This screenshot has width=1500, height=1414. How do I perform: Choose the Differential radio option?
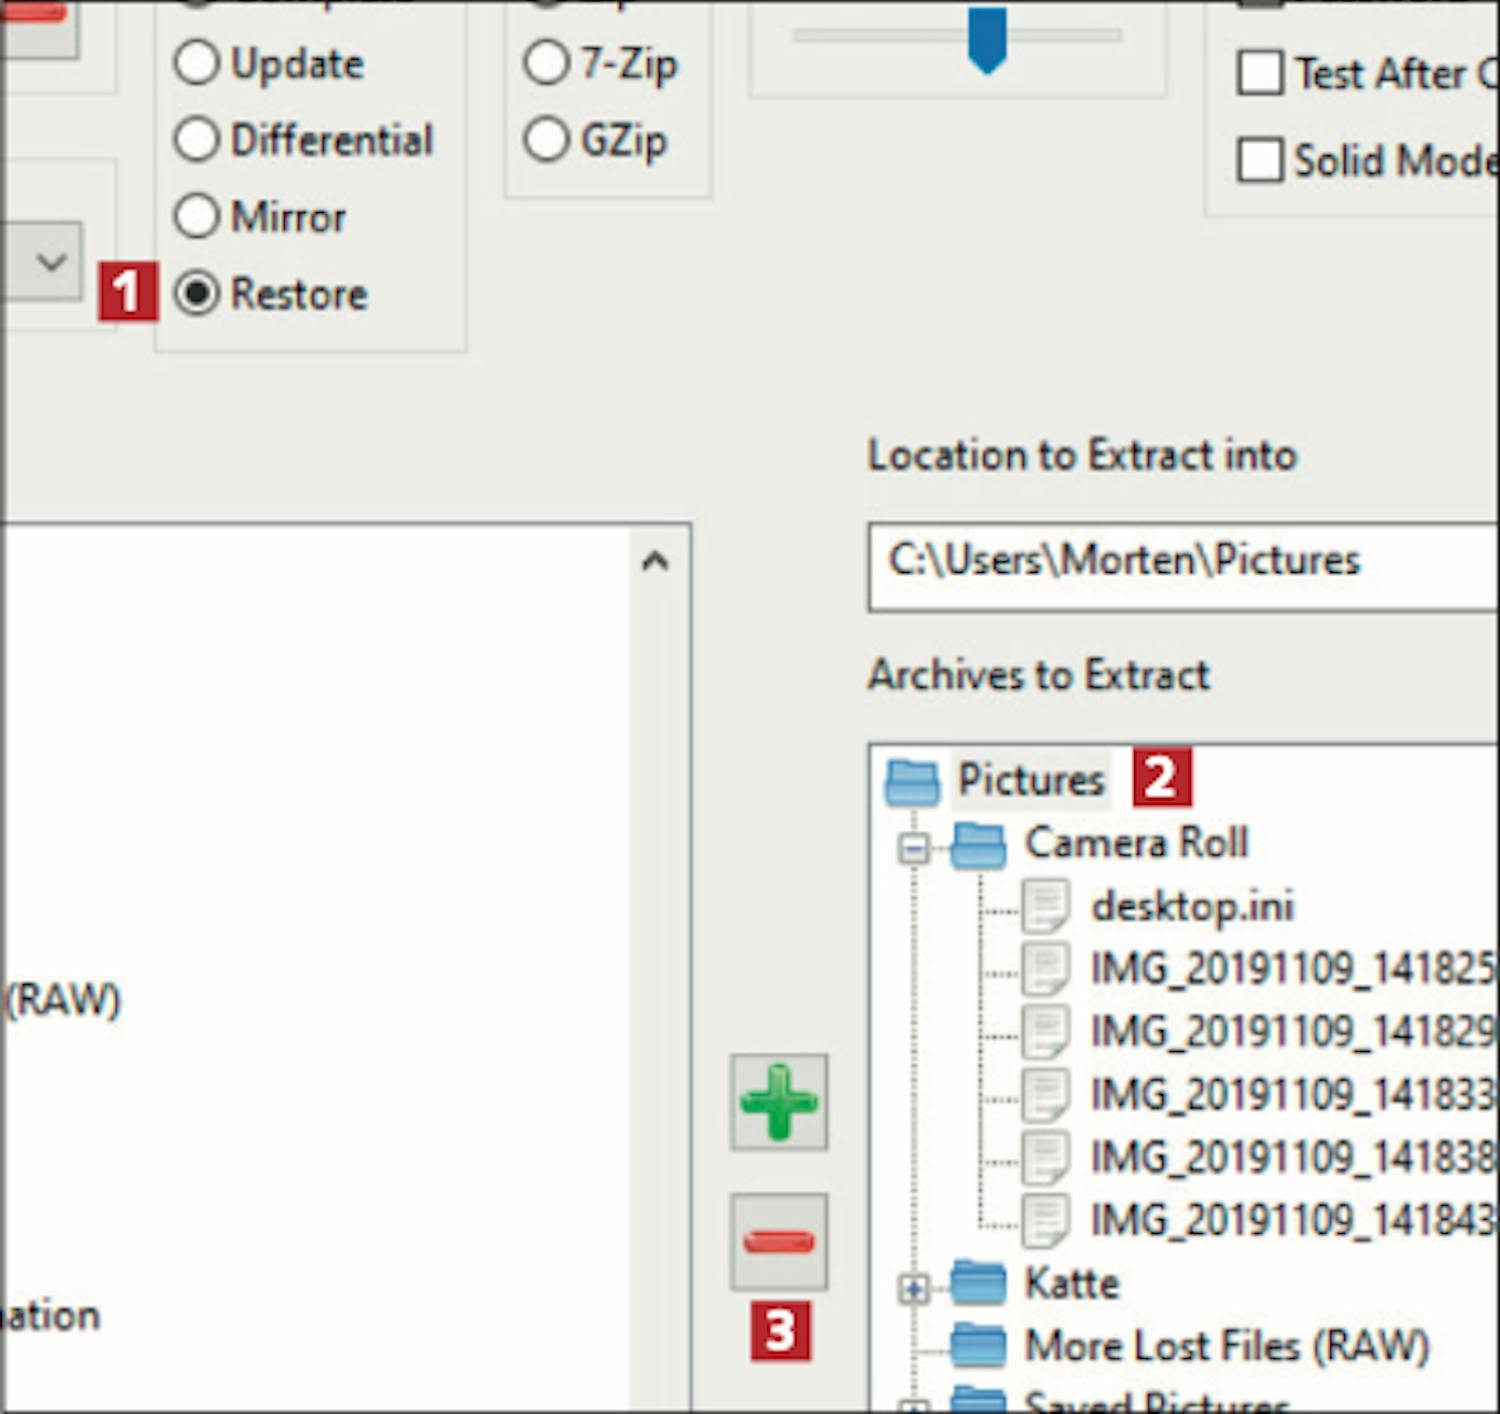click(x=197, y=140)
